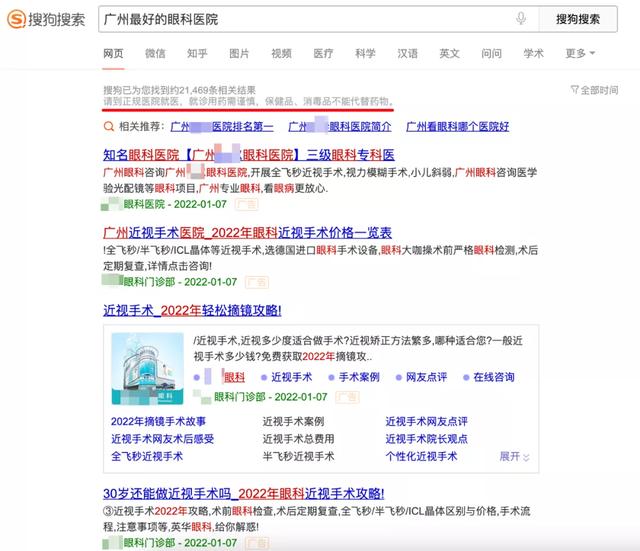The image size is (640, 551).
Task: Switch to the 医疗 tab
Action: 323,53
